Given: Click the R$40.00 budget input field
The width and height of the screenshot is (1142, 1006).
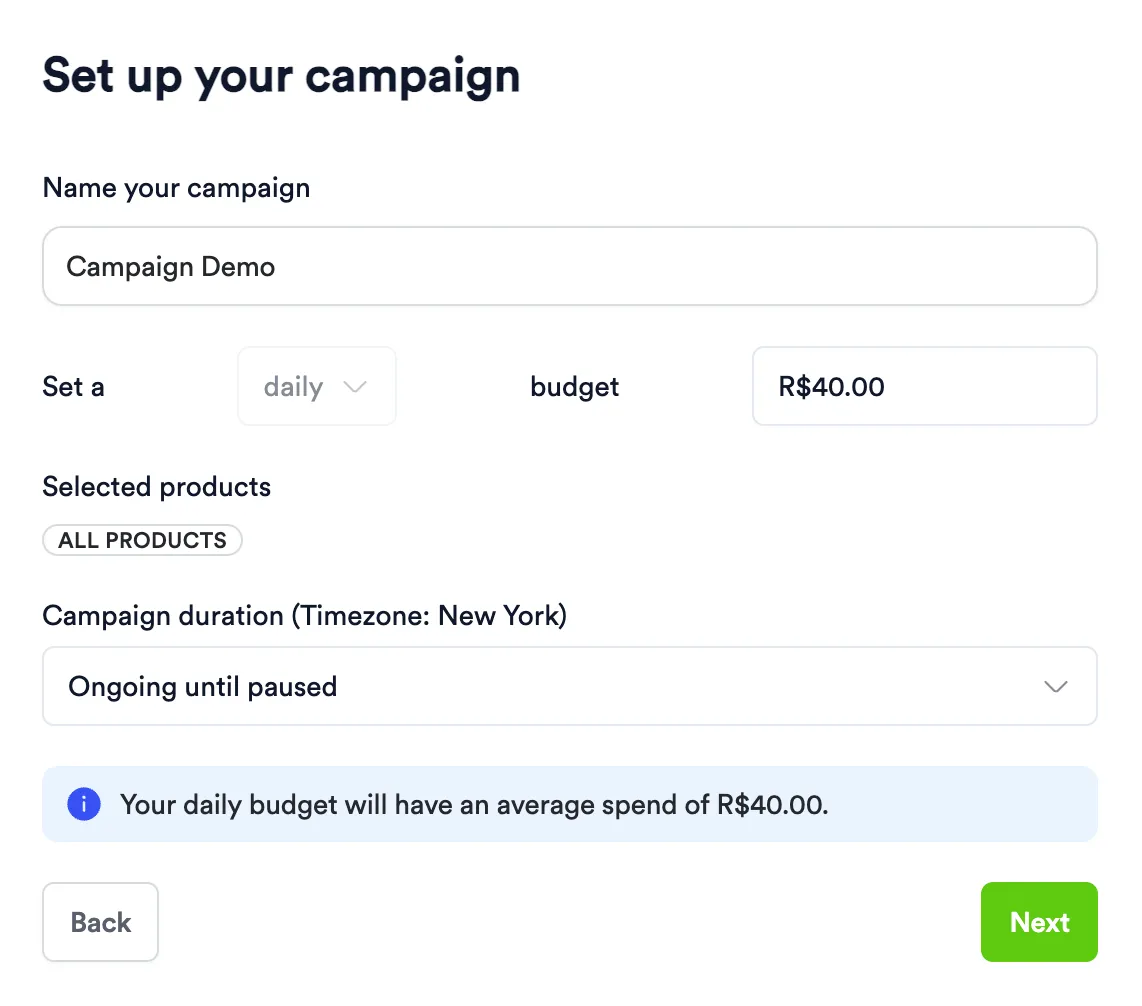Looking at the screenshot, I should [x=923, y=387].
